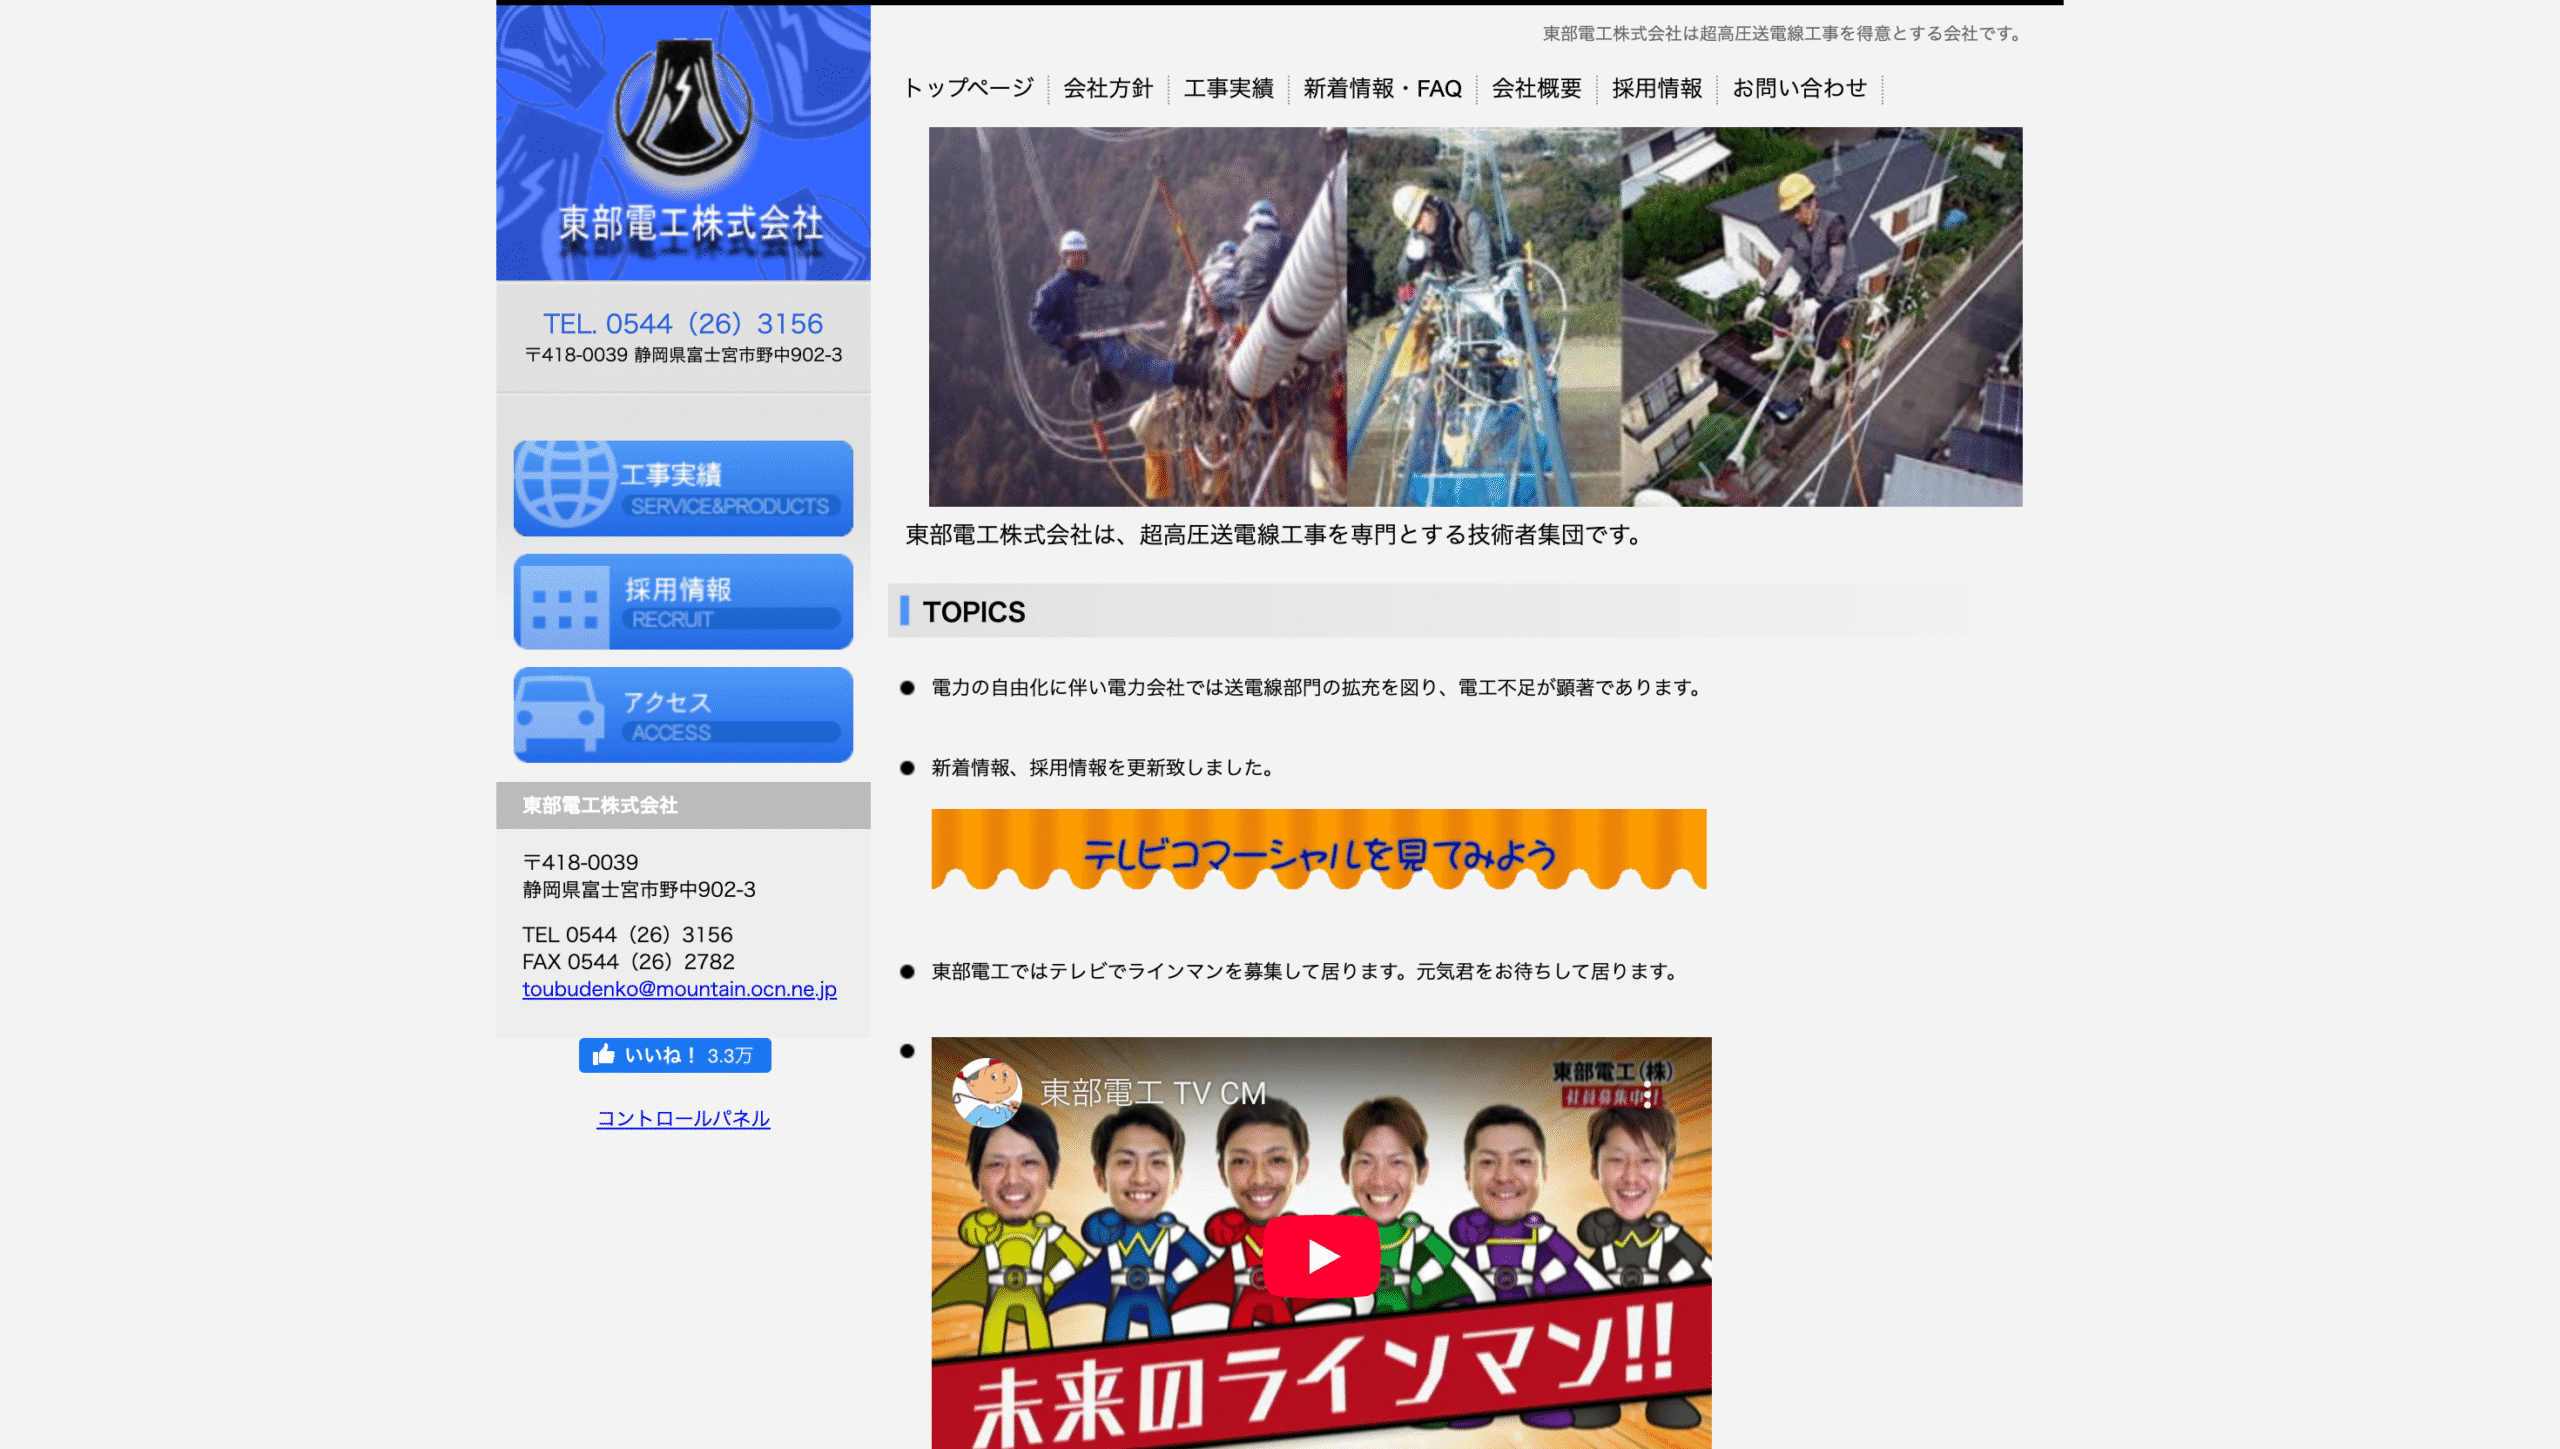Select the トップページ menu item
Image resolution: width=2560 pixels, height=1449 pixels.
(967, 88)
